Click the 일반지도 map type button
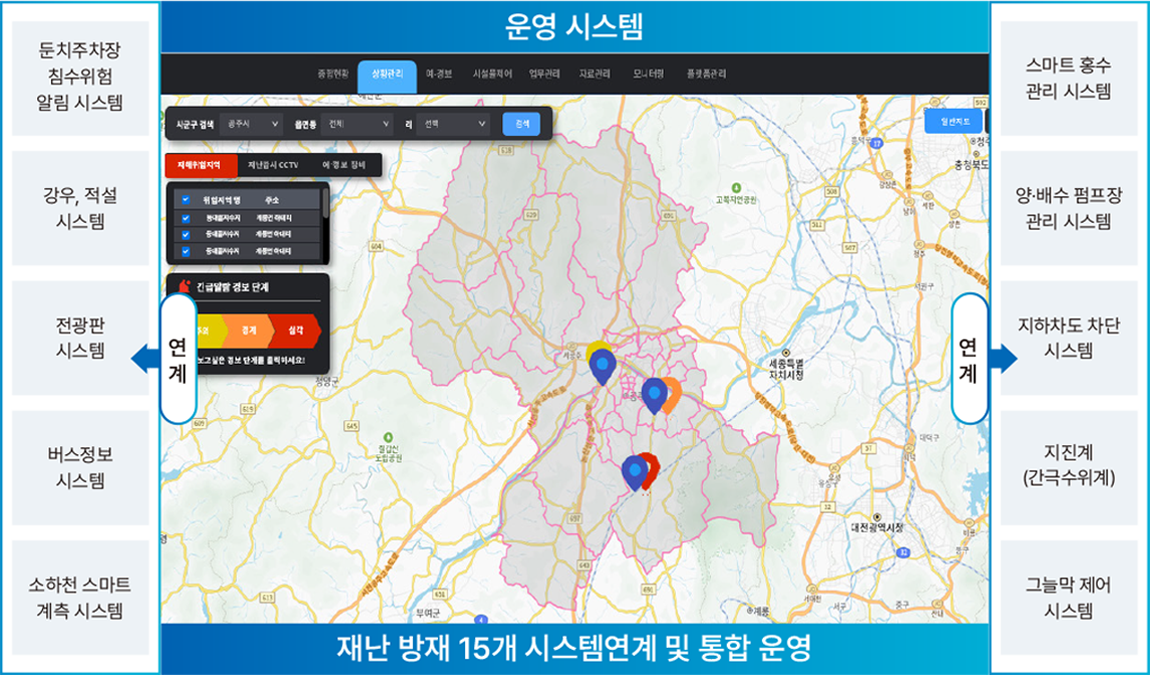Screen dimensions: 1150x675 pos(953,121)
